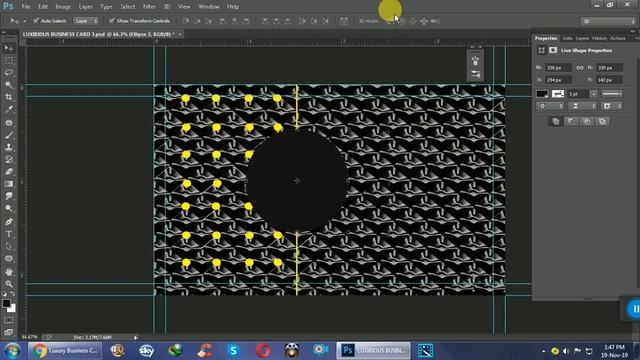This screenshot has height=360, width=640.
Task: Click the shape height H input field
Action: pyautogui.click(x=609, y=67)
